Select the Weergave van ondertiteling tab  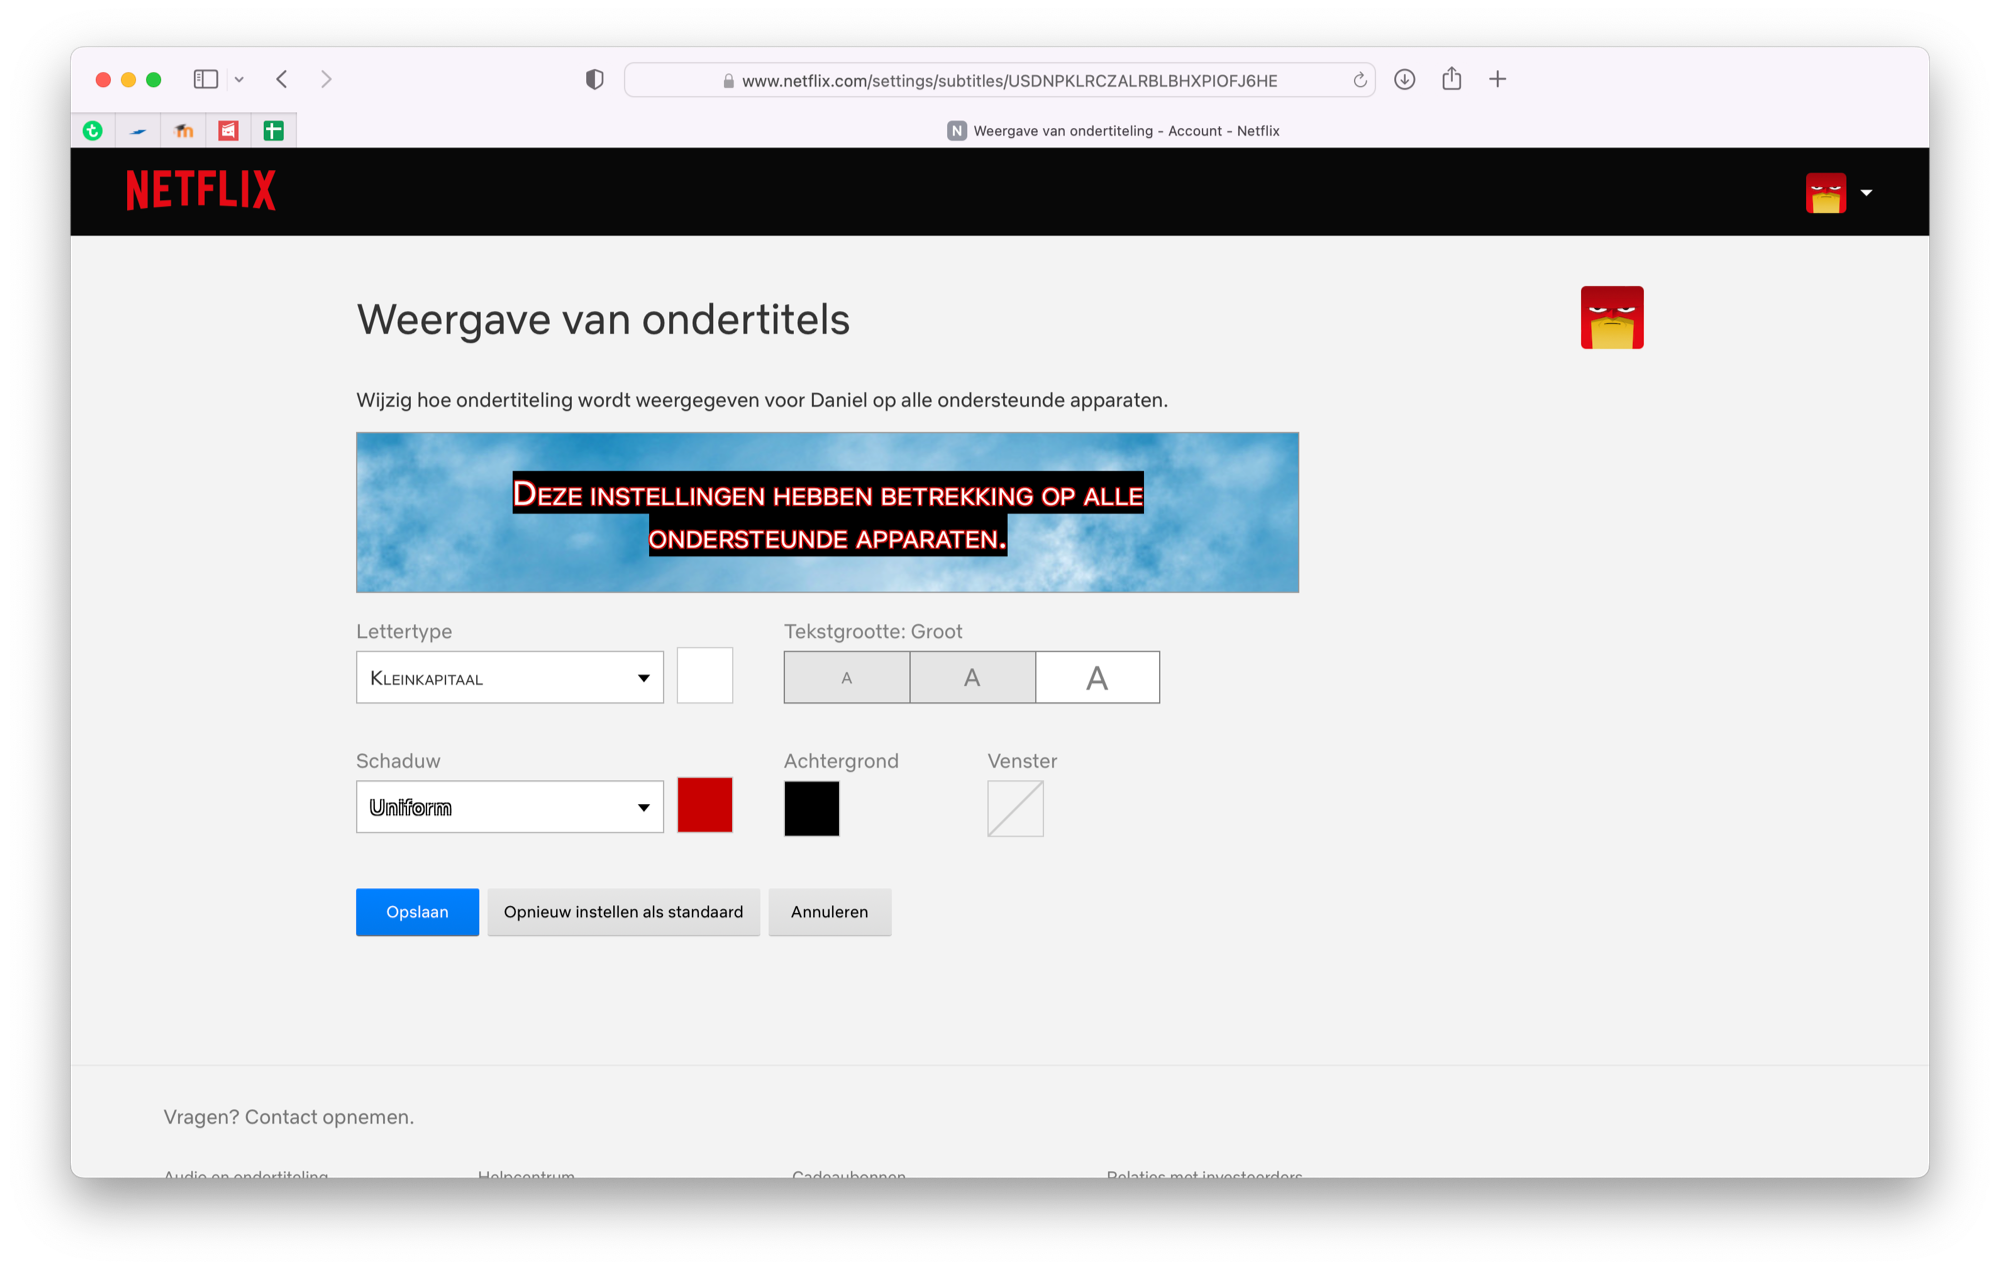tap(1113, 130)
